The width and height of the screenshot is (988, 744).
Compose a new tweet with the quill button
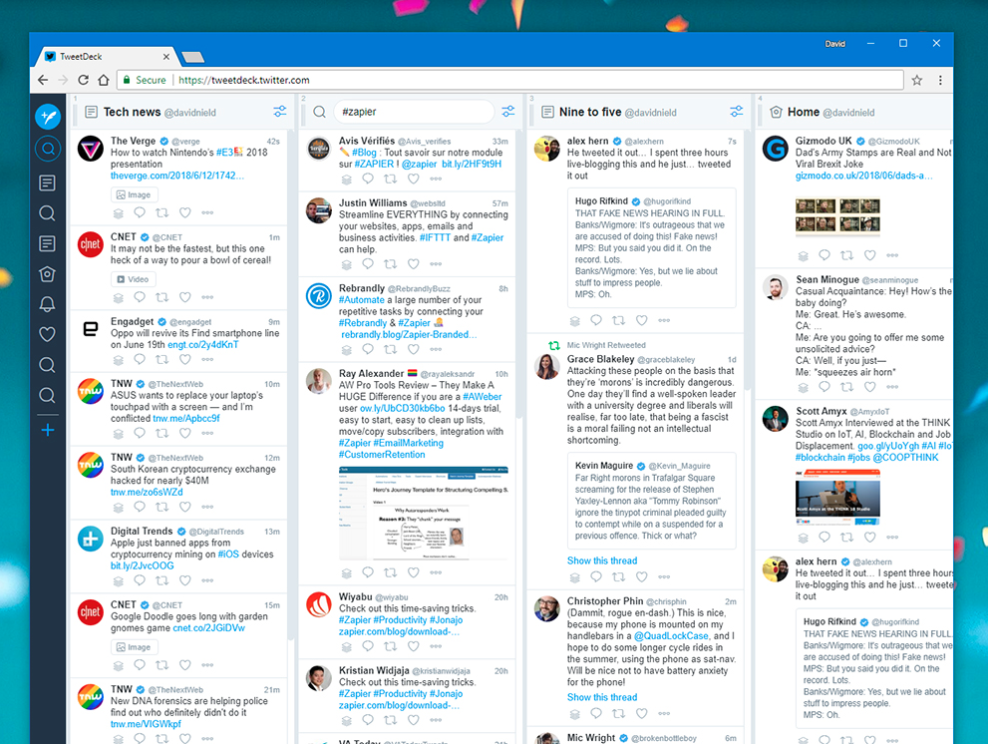point(48,116)
